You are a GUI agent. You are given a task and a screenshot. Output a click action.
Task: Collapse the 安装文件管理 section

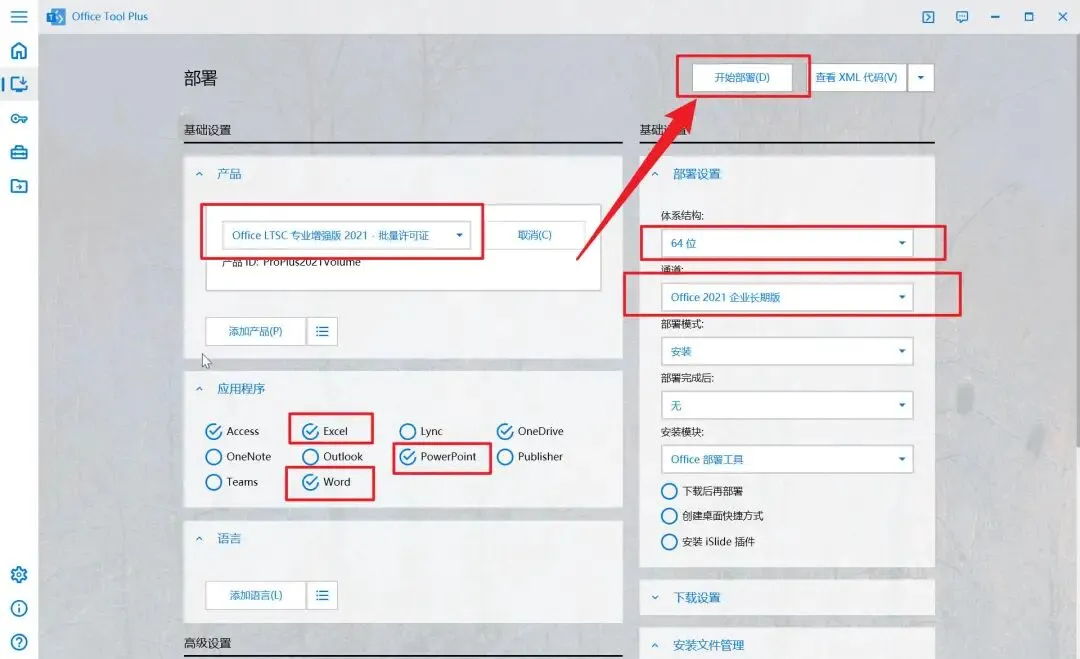click(655, 645)
